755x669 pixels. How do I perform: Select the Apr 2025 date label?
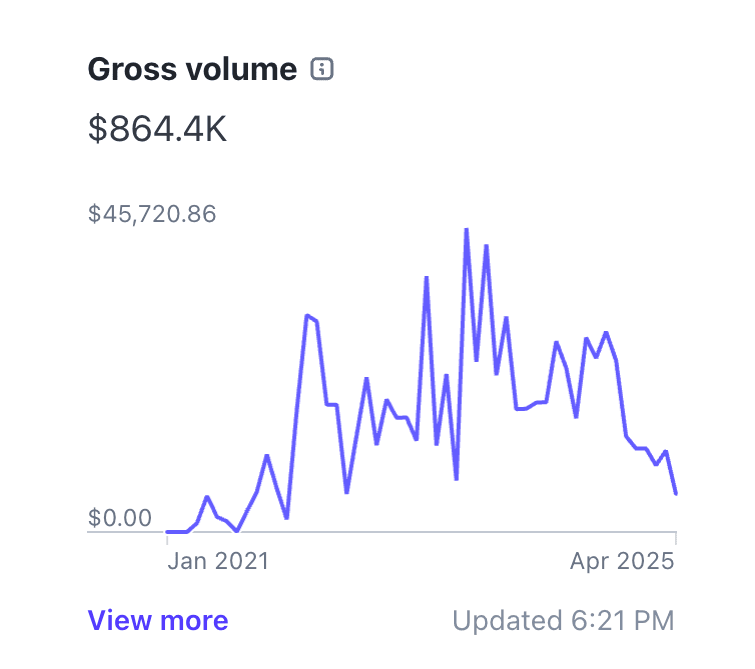[622, 561]
